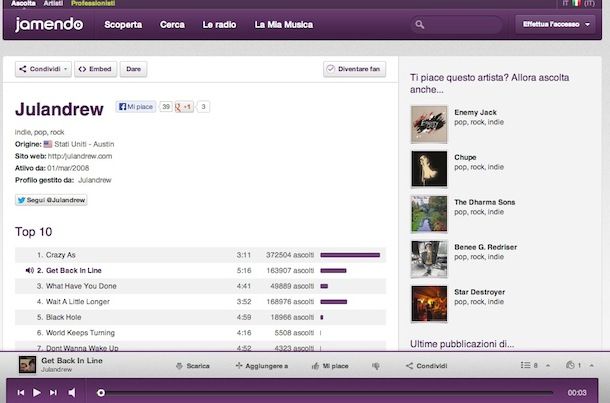
Task: Switch to the Artisti tab
Action: (x=53, y=3)
